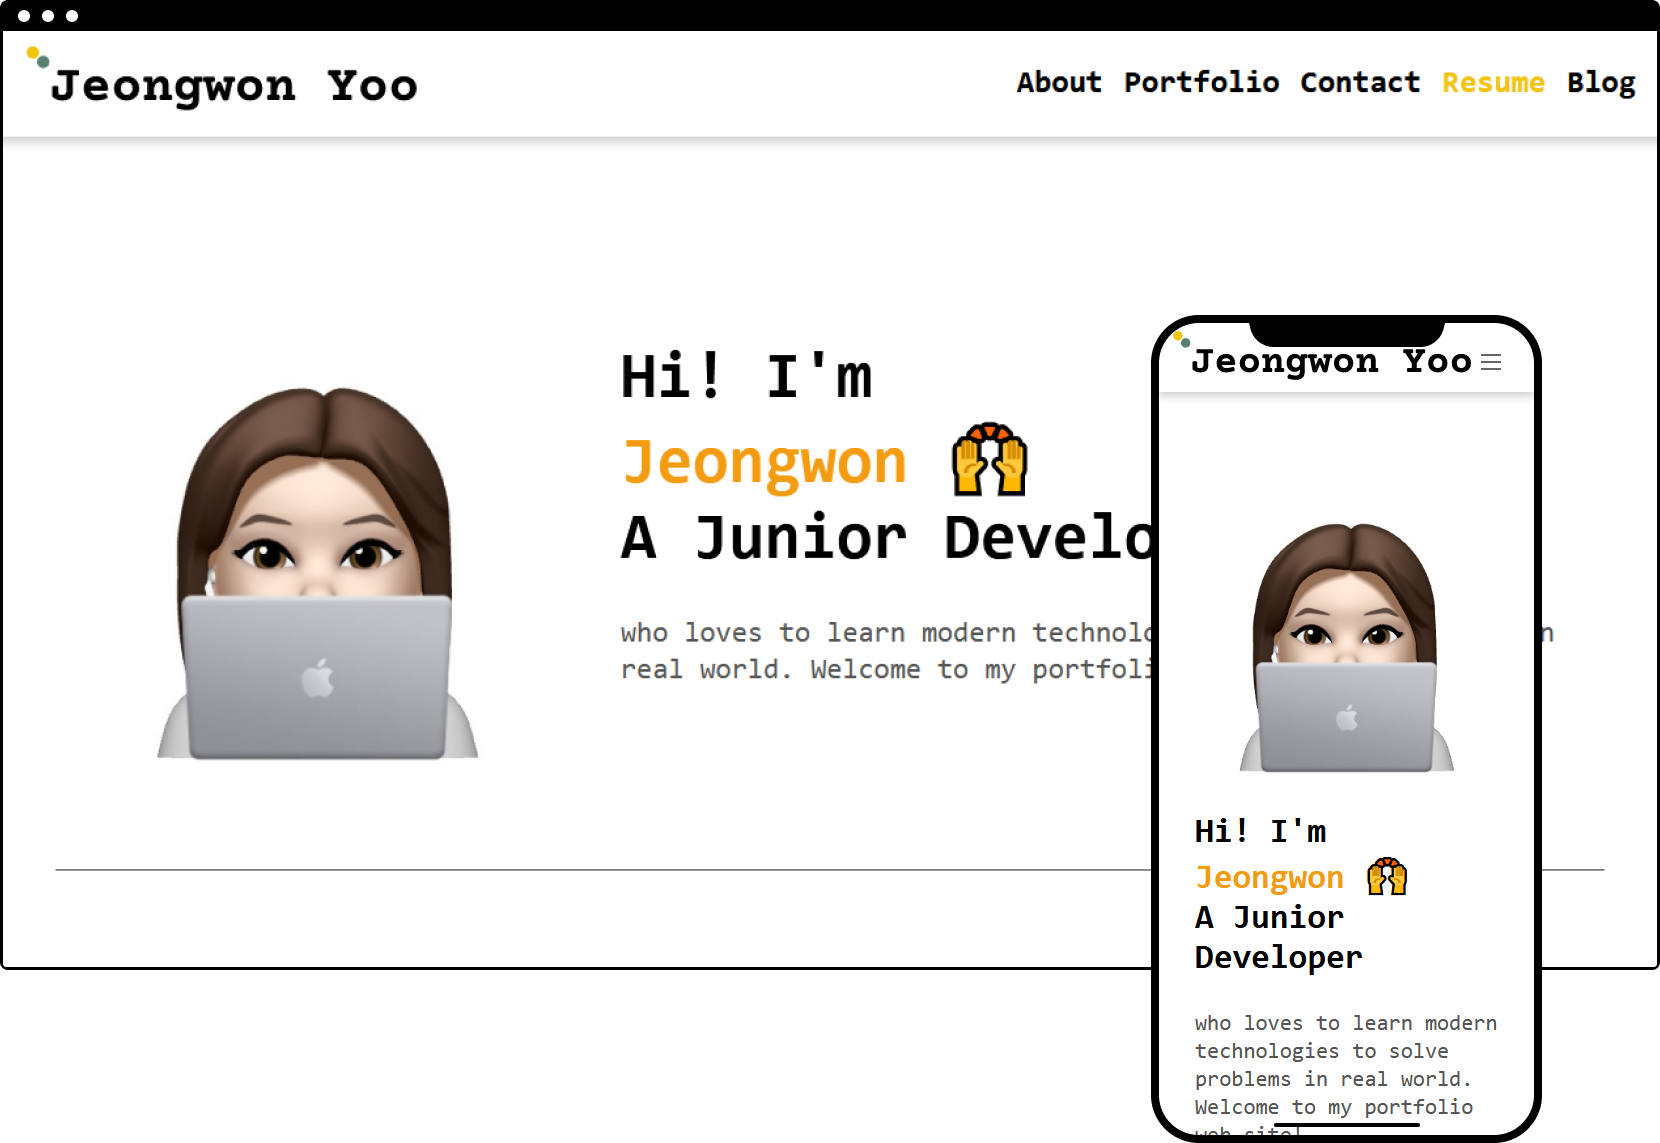1660x1143 pixels.
Task: Click the third window control dot
Action: [72, 16]
